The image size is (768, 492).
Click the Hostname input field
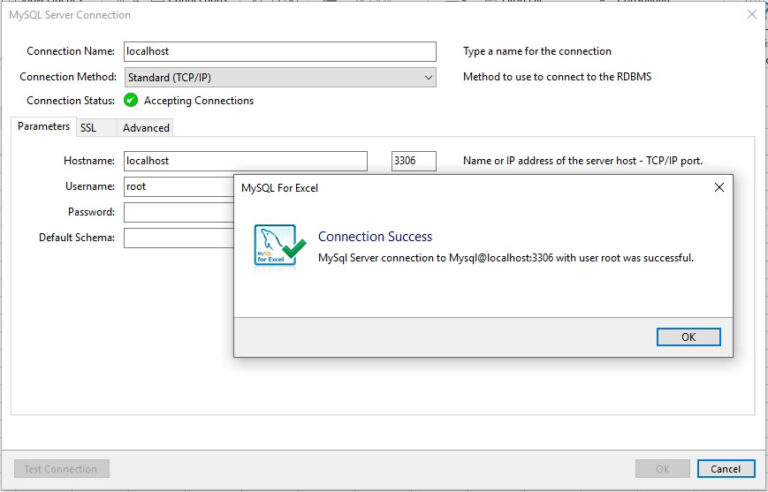(x=245, y=161)
